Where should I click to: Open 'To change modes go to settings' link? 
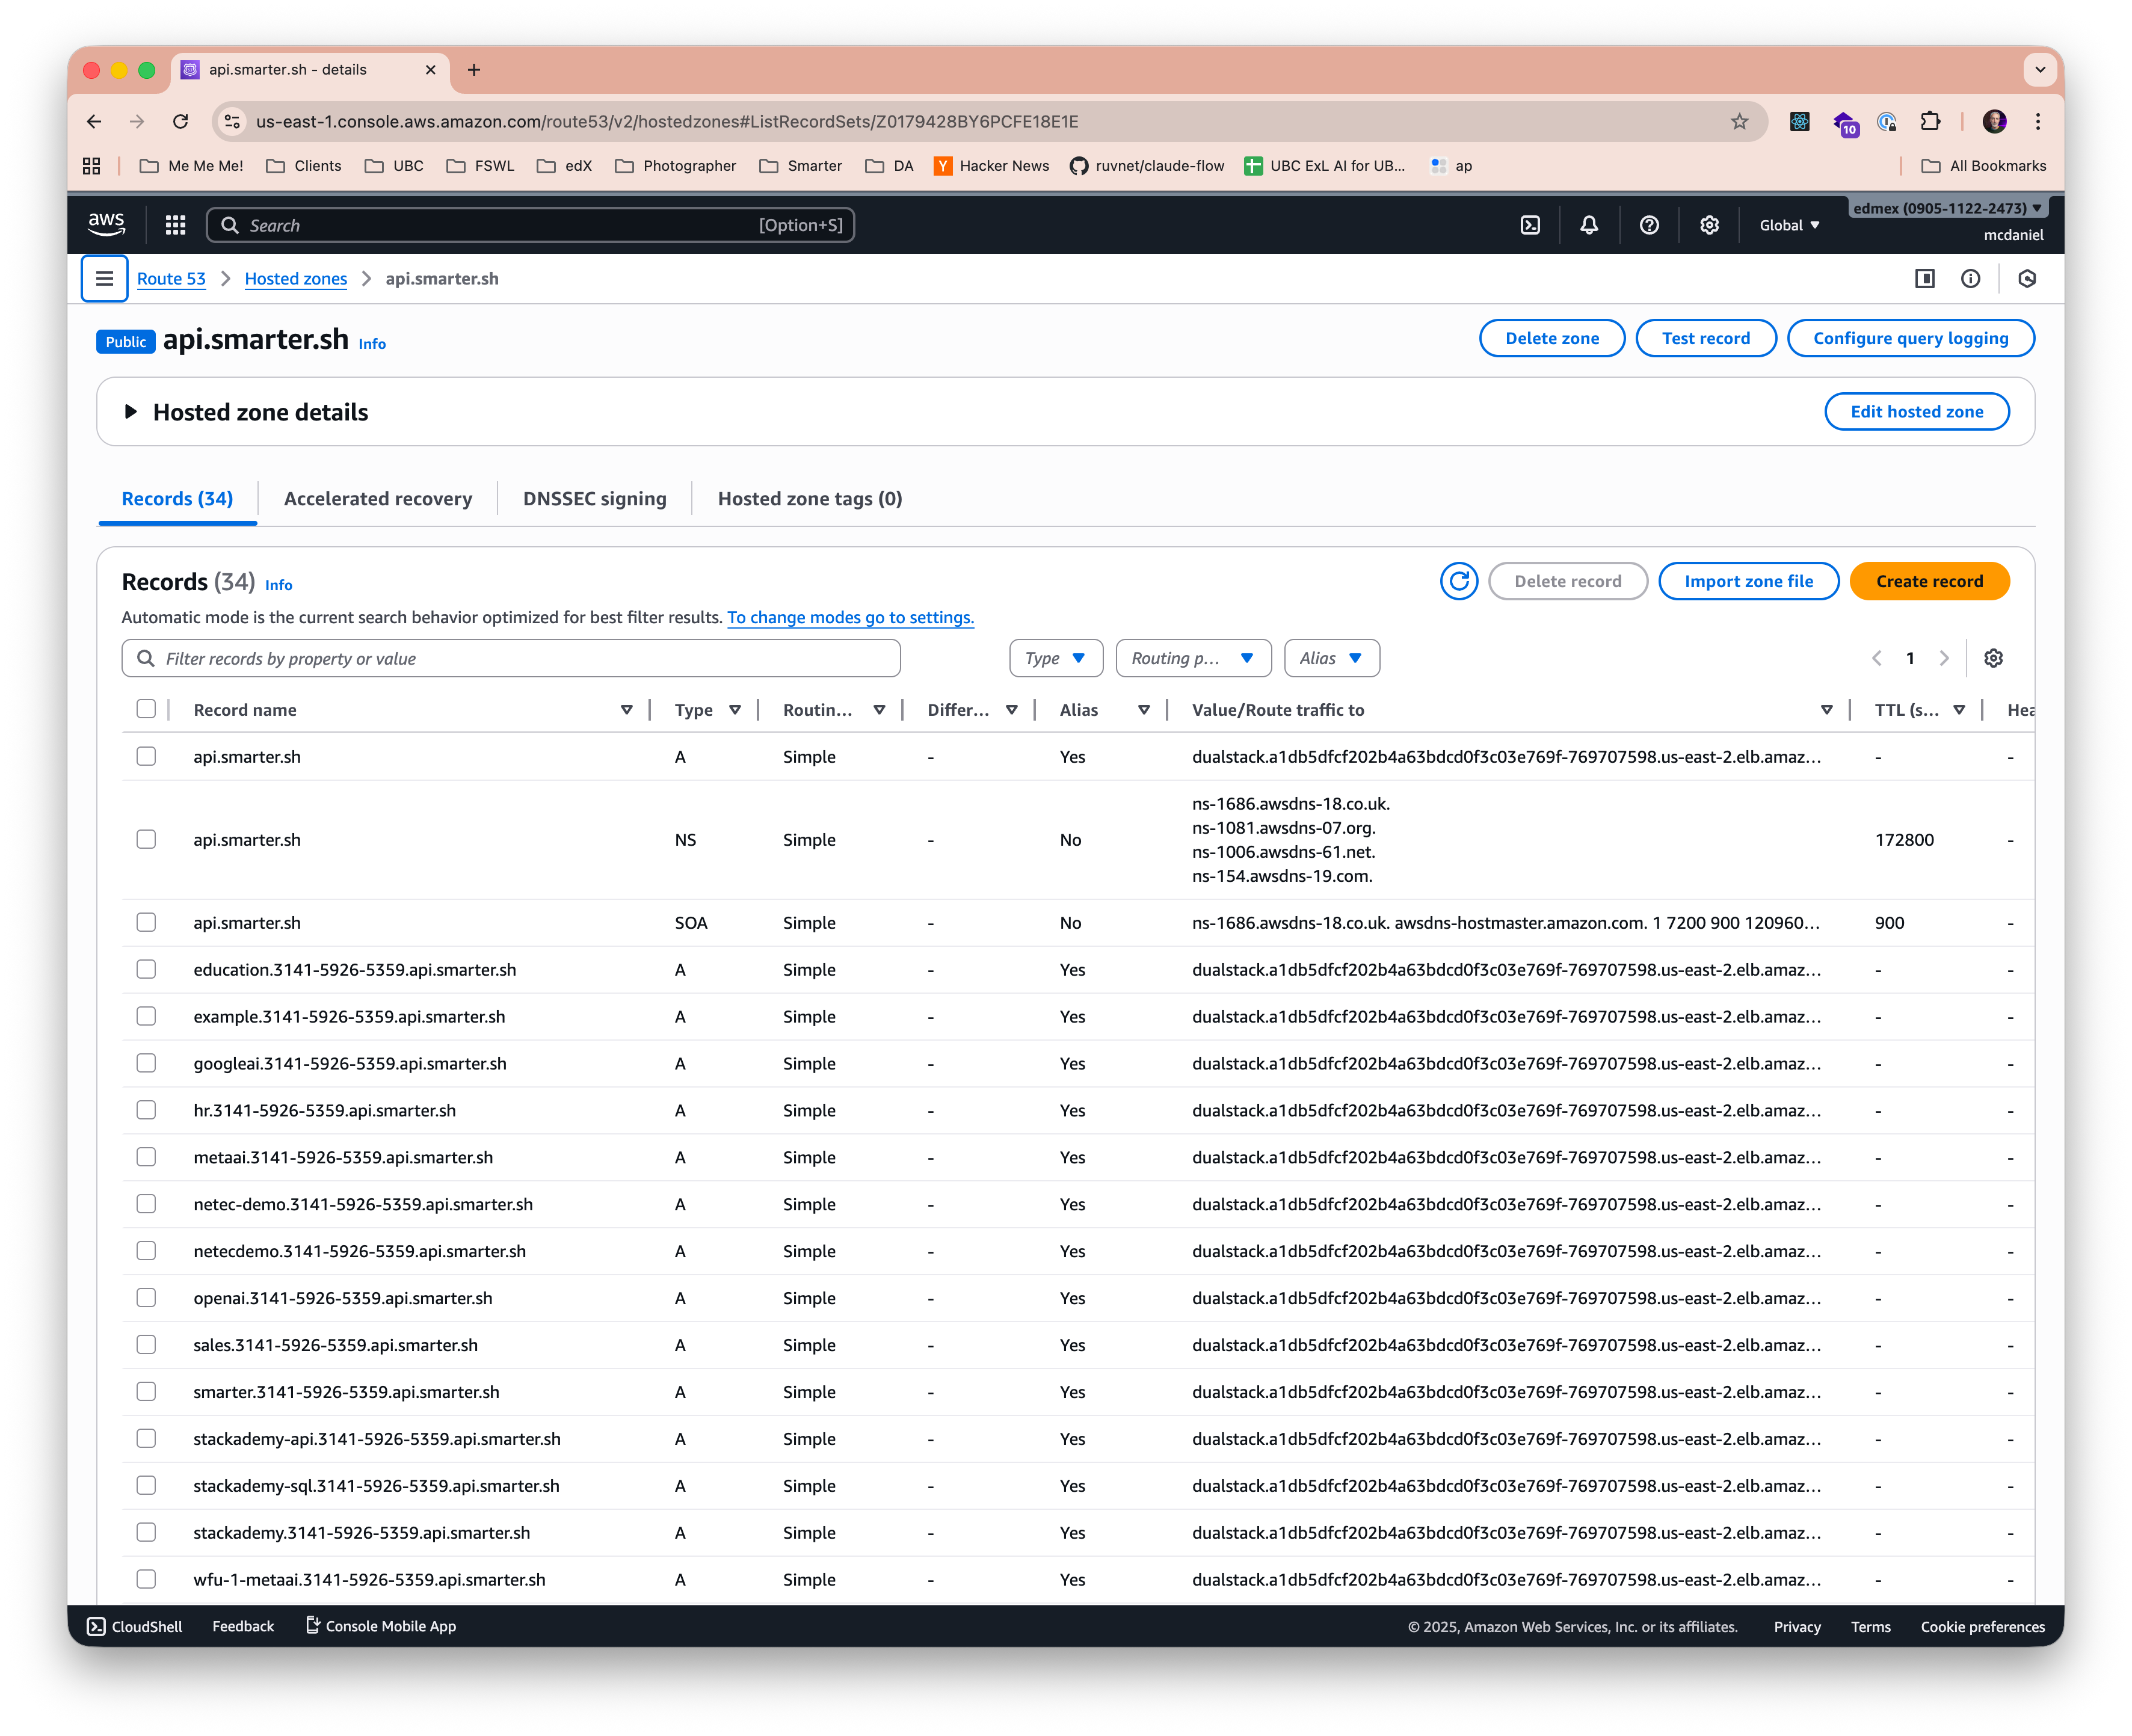pos(850,617)
